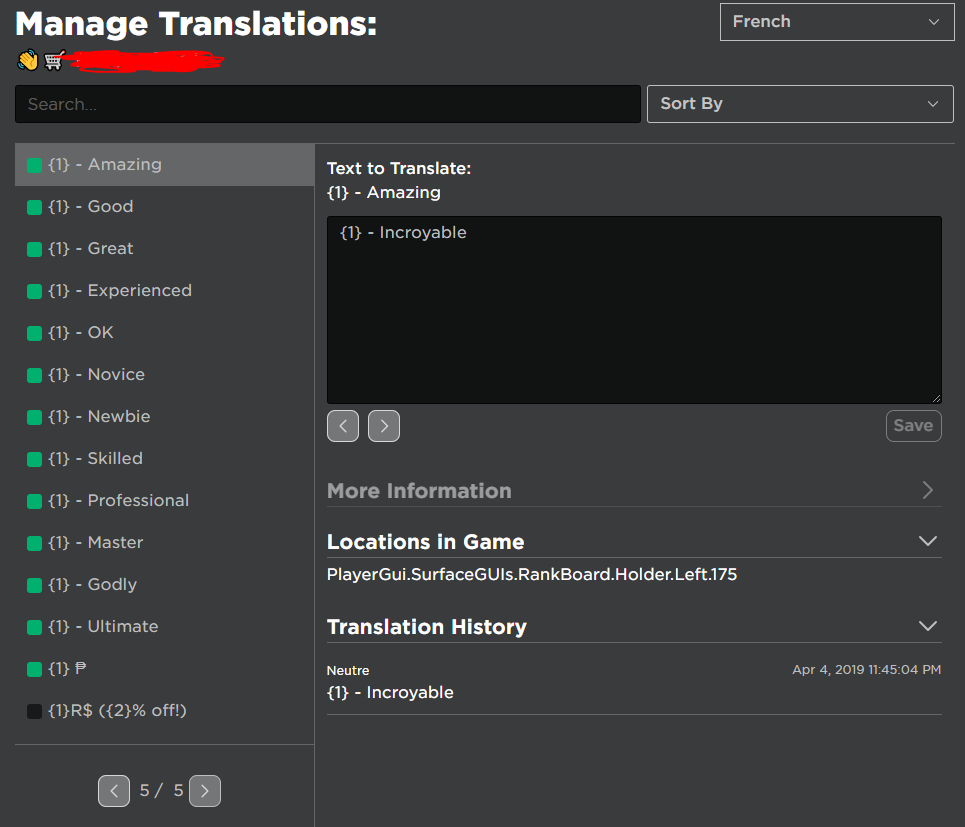This screenshot has width=965, height=827.
Task: Click the next page arrow in pagination
Action: click(204, 790)
